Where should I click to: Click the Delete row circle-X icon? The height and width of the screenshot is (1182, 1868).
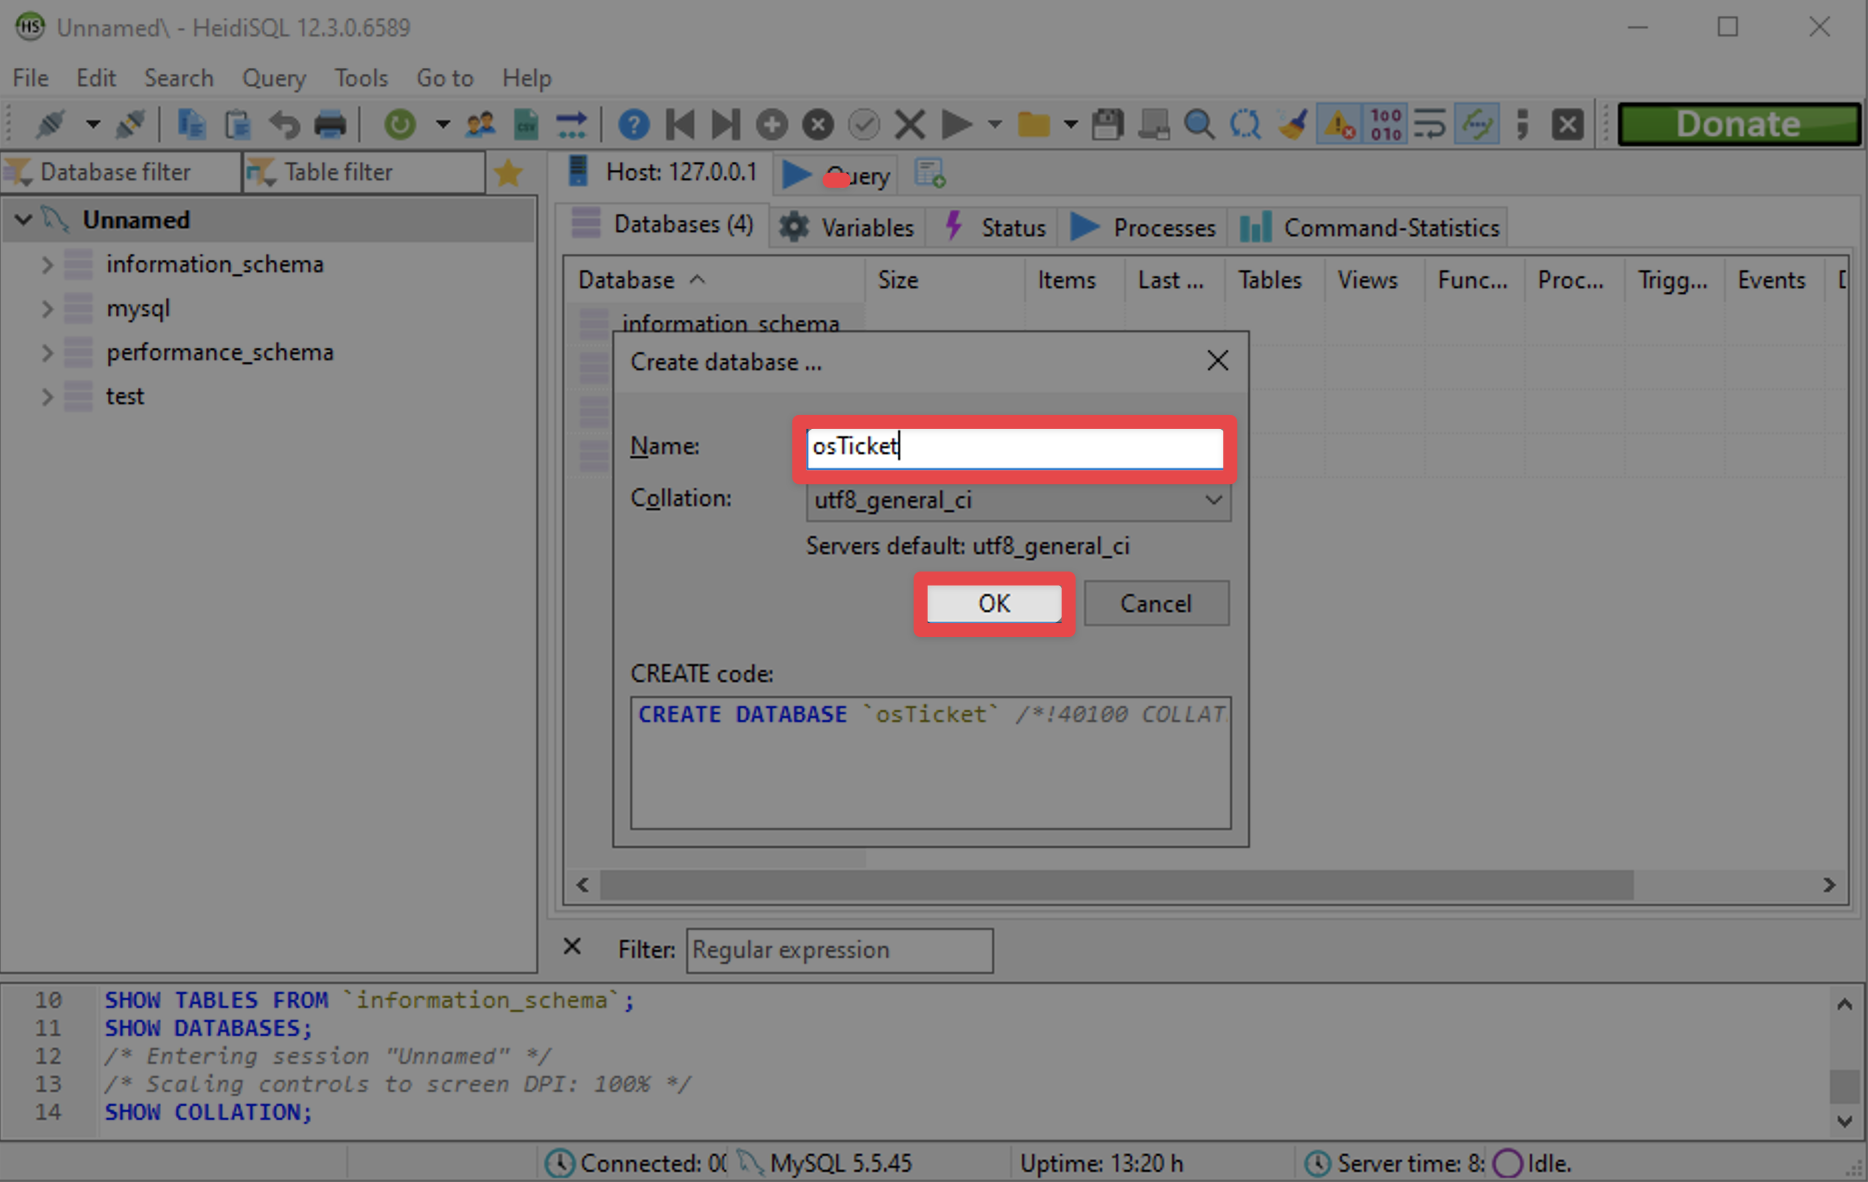(x=818, y=124)
